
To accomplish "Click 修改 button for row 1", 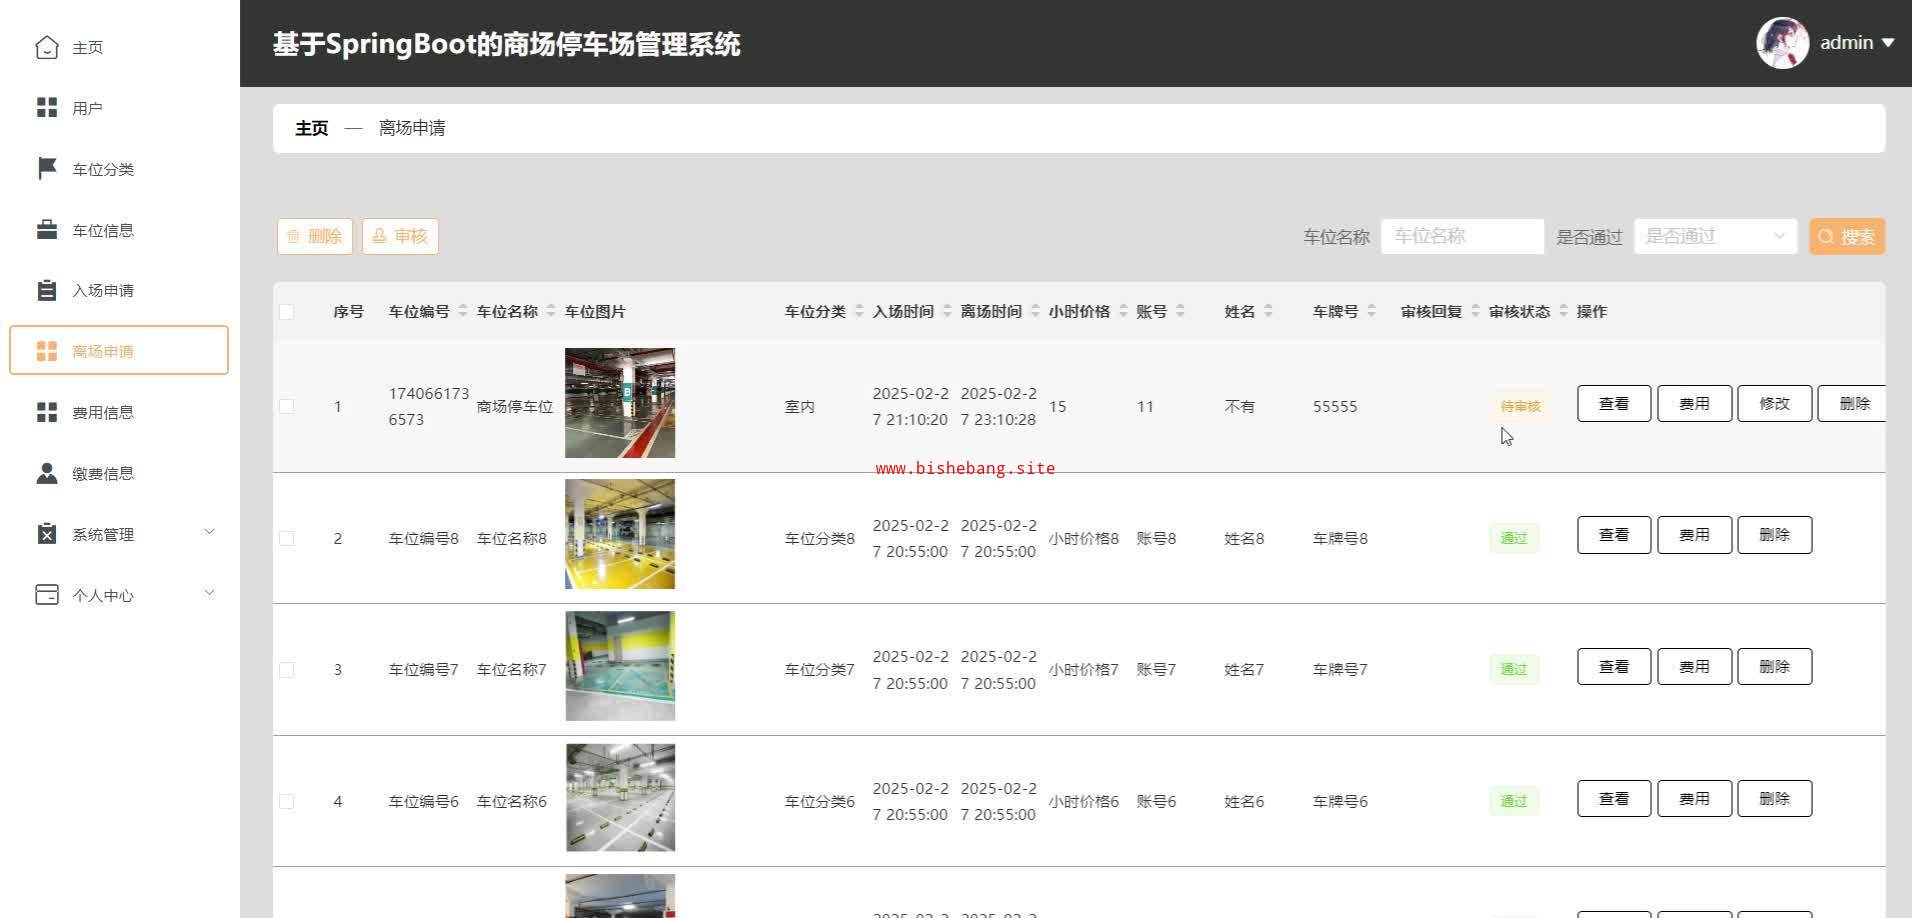I will coord(1774,403).
